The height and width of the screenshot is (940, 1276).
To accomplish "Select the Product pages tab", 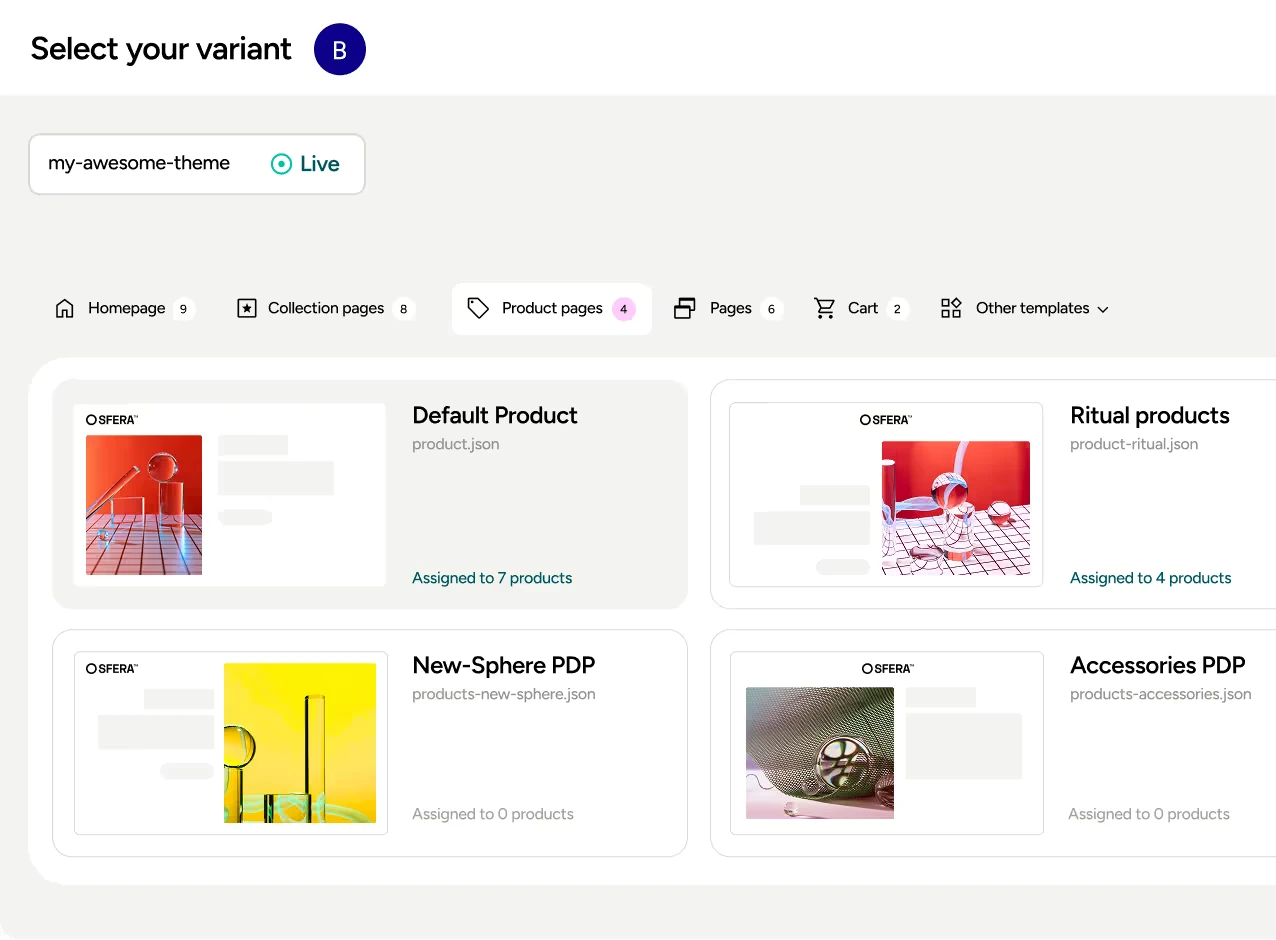I will coord(552,308).
